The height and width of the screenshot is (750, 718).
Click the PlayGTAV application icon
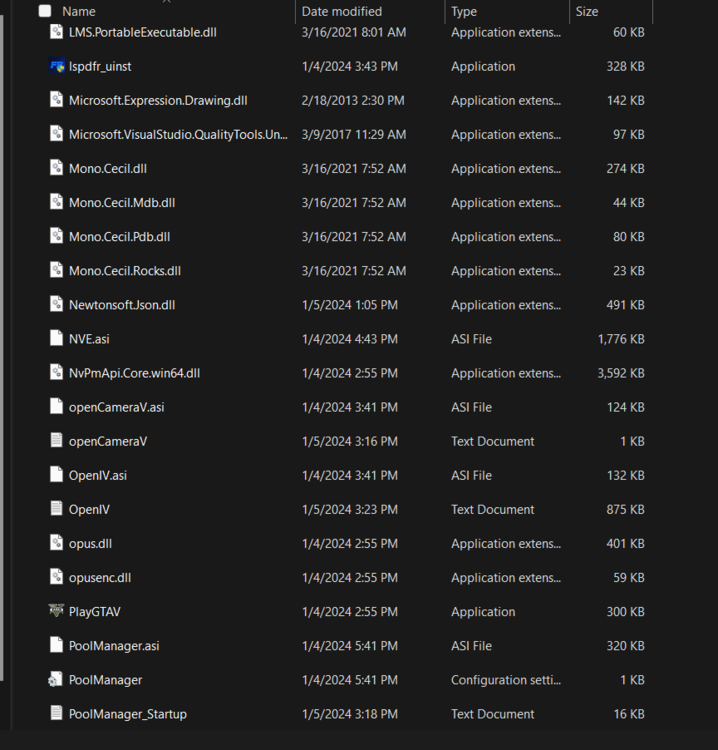tap(56, 611)
